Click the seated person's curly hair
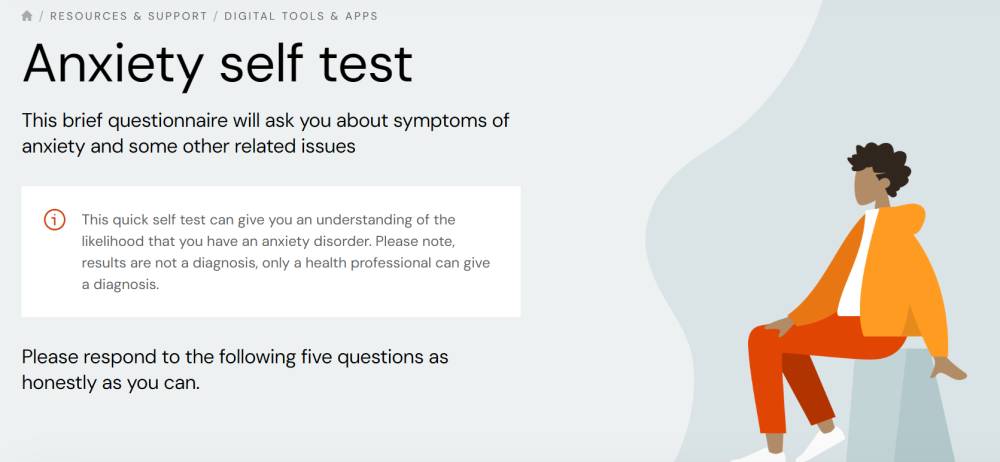 click(882, 165)
